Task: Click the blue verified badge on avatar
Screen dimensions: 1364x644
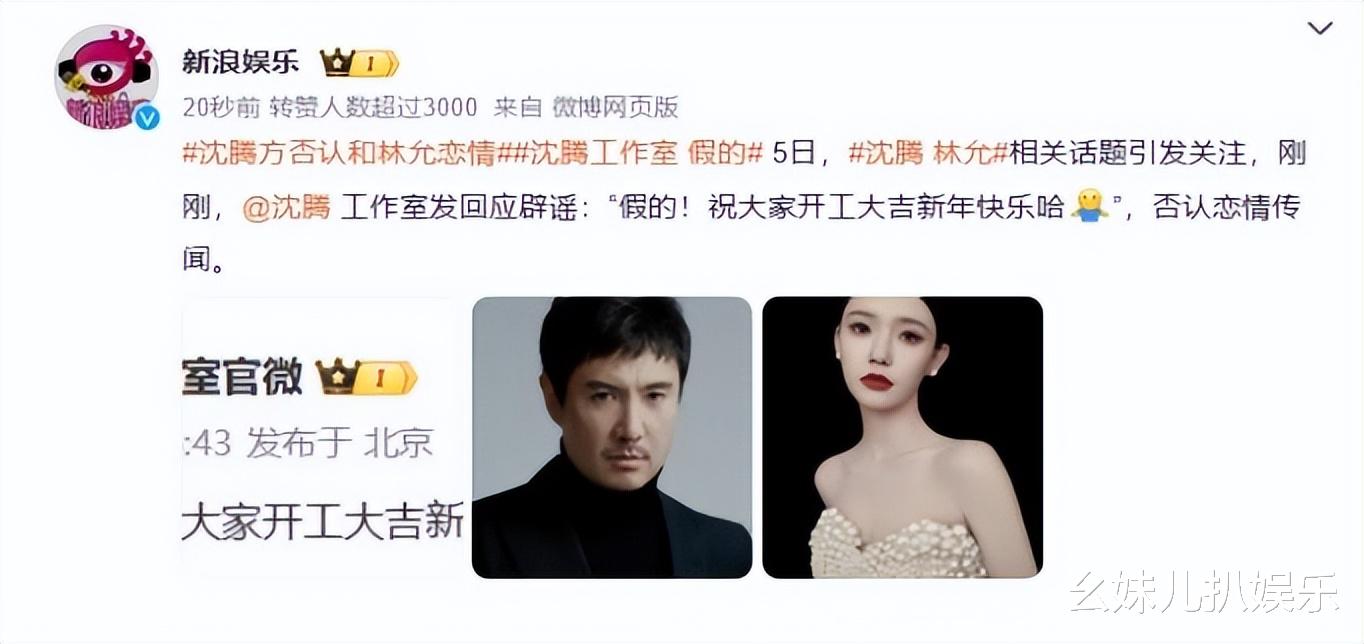Action: pos(146,118)
